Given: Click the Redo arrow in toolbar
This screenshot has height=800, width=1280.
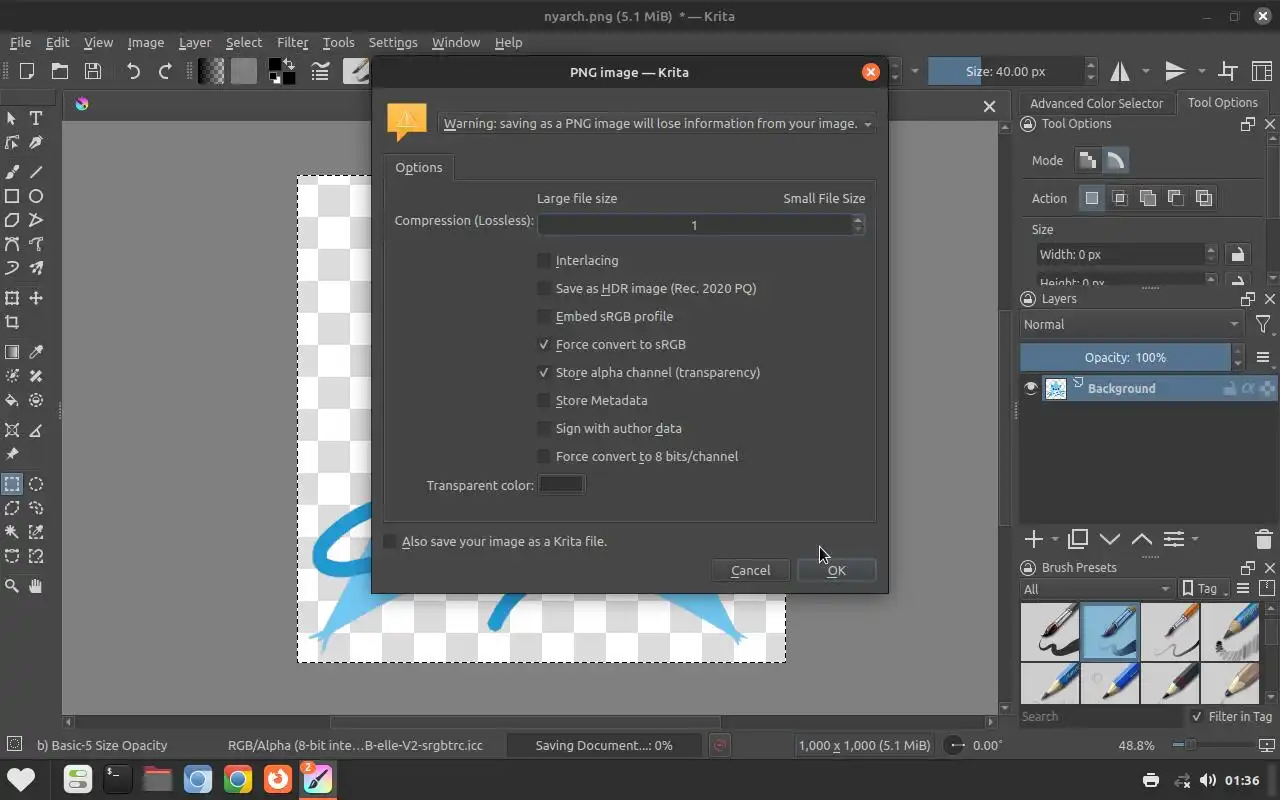Looking at the screenshot, I should [x=165, y=71].
